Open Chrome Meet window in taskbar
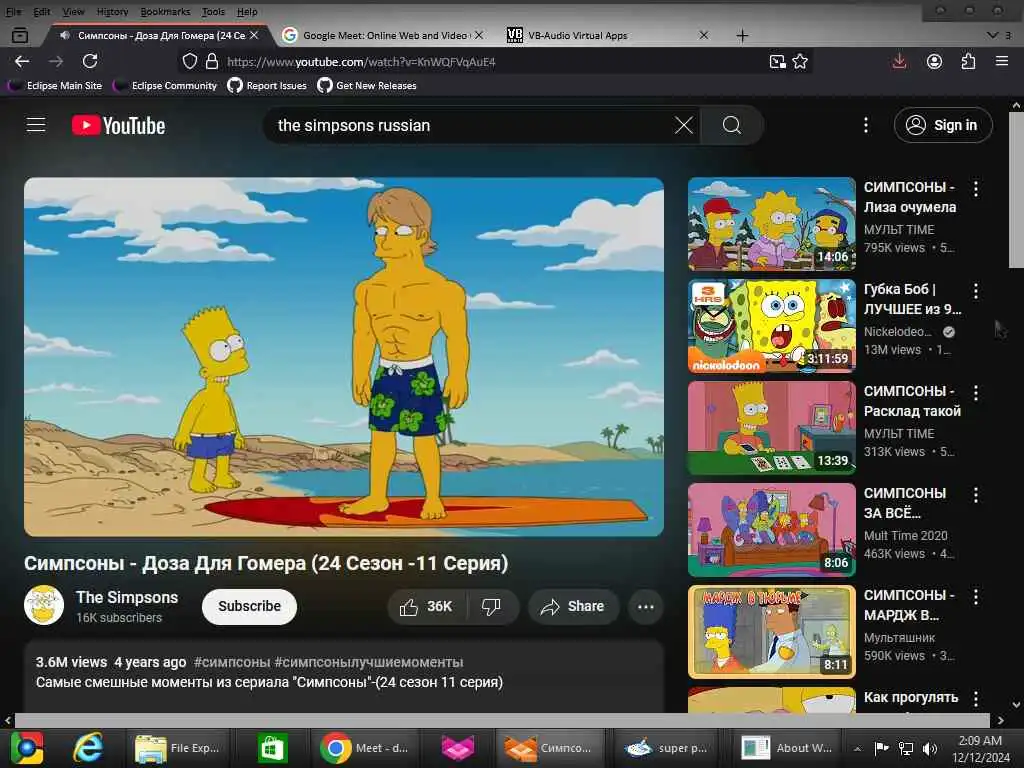1024x768 pixels. pyautogui.click(x=365, y=748)
